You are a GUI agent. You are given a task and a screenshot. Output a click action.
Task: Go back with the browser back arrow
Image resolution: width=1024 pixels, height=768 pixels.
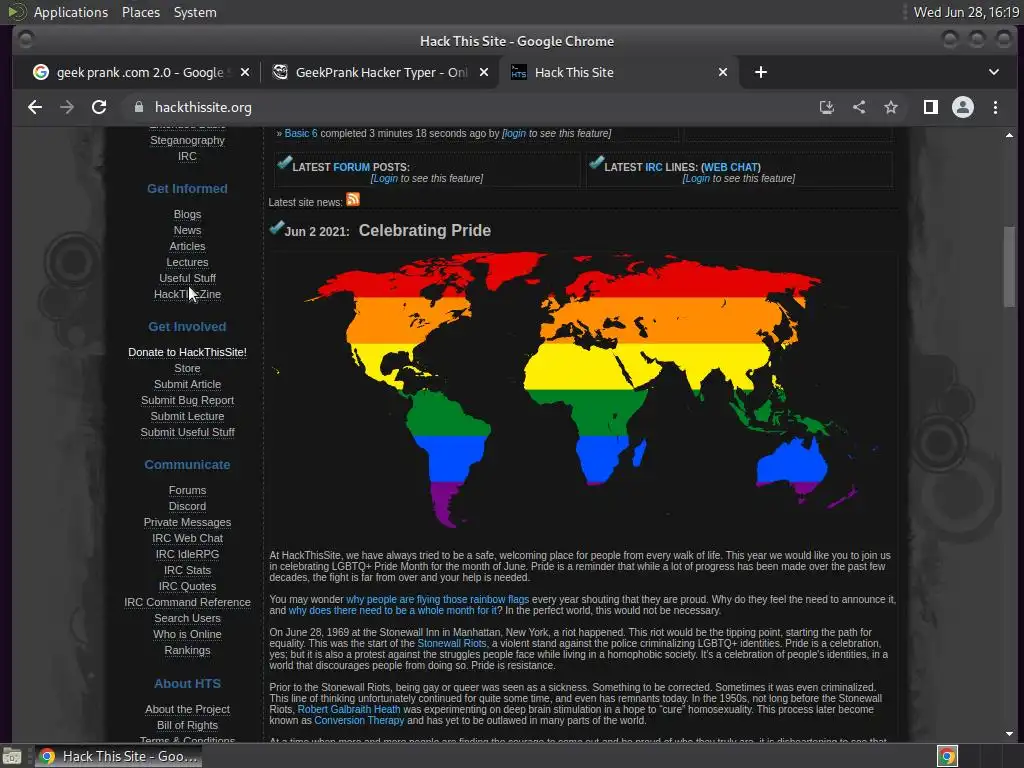coord(35,107)
